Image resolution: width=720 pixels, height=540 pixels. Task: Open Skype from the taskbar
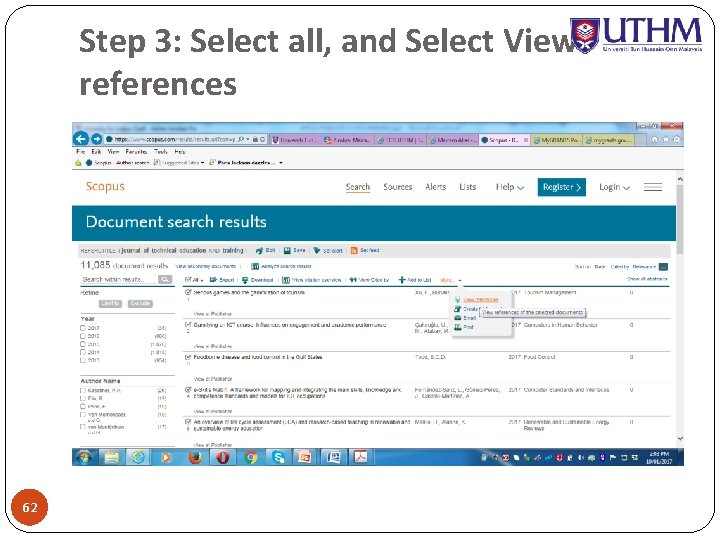[x=278, y=457]
